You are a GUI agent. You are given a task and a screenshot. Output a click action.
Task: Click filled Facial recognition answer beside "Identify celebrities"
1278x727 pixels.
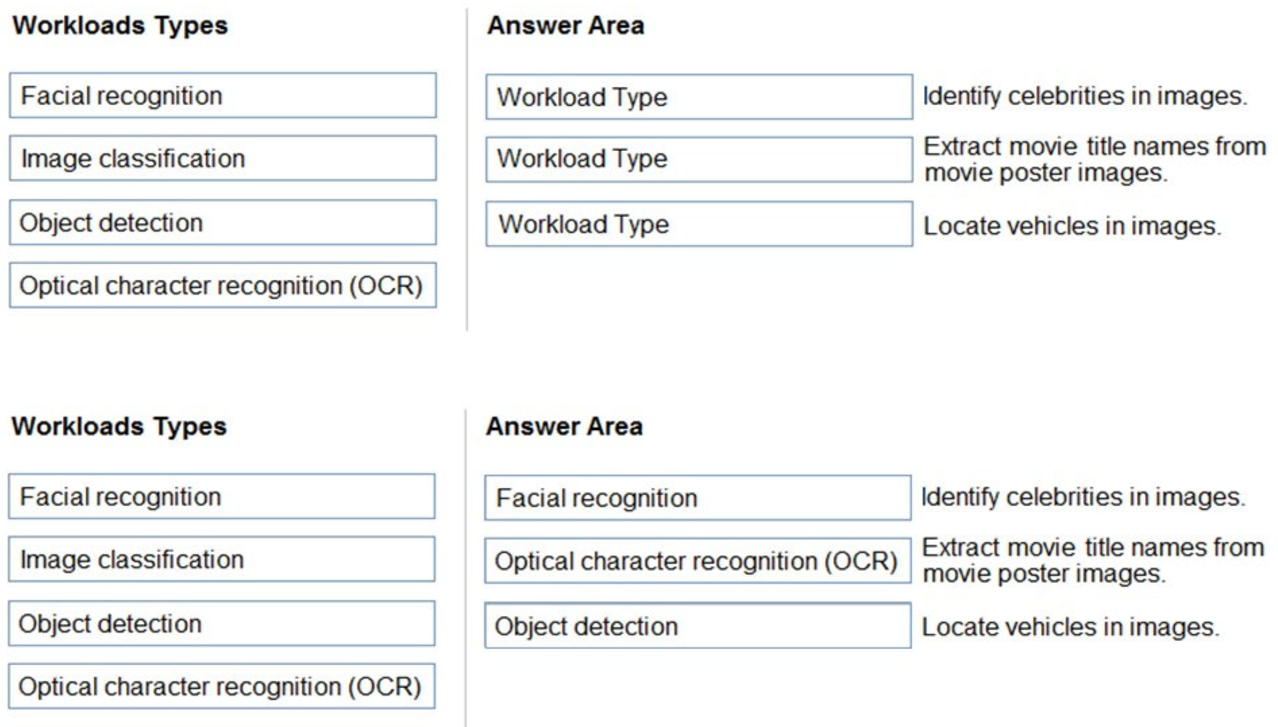pos(698,498)
